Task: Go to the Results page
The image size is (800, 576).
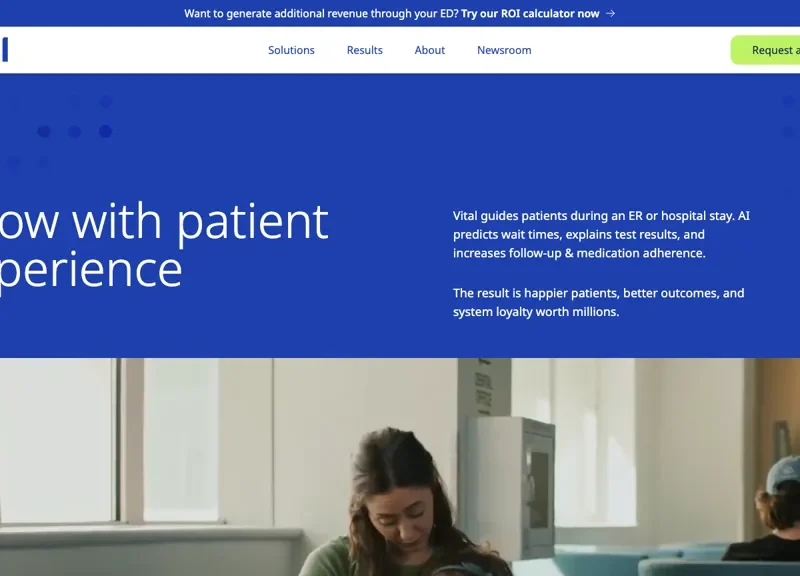Action: [364, 50]
